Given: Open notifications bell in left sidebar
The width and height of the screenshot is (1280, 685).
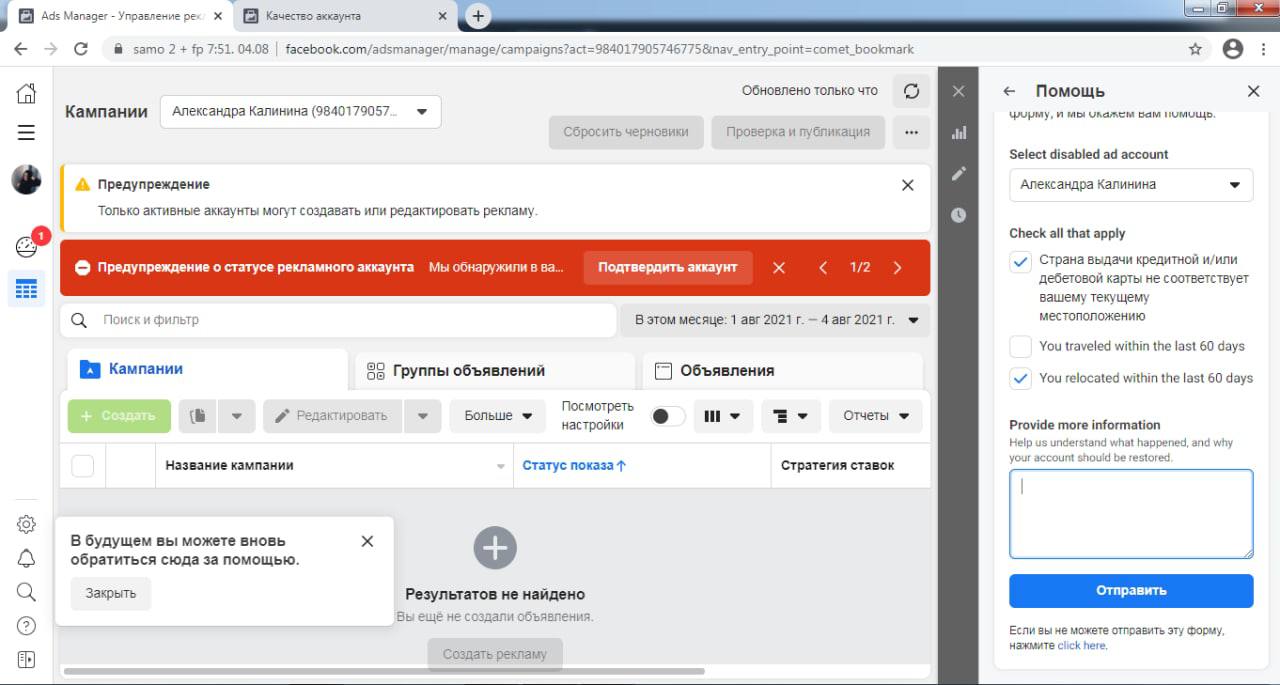Looking at the screenshot, I should click(x=26, y=558).
